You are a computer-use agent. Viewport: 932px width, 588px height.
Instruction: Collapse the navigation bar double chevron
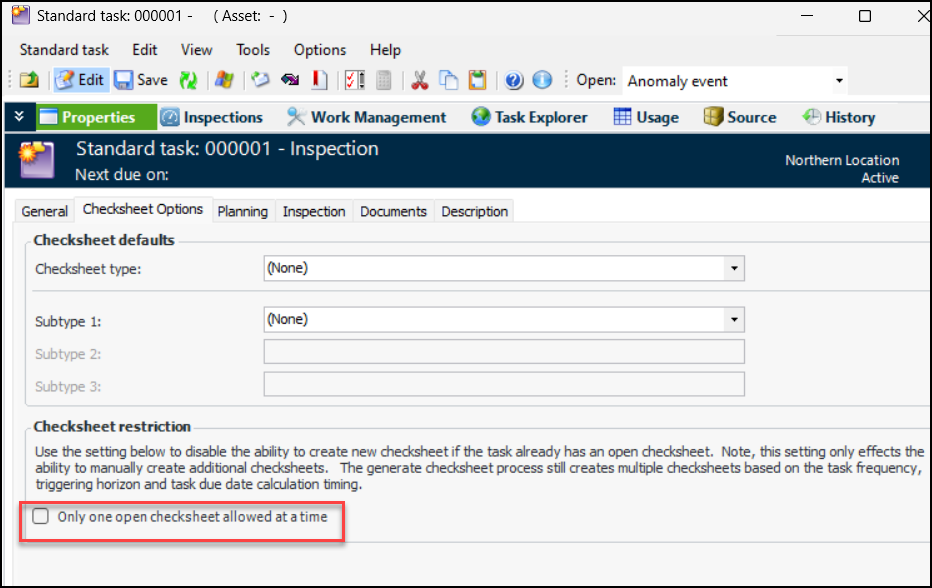(x=19, y=117)
